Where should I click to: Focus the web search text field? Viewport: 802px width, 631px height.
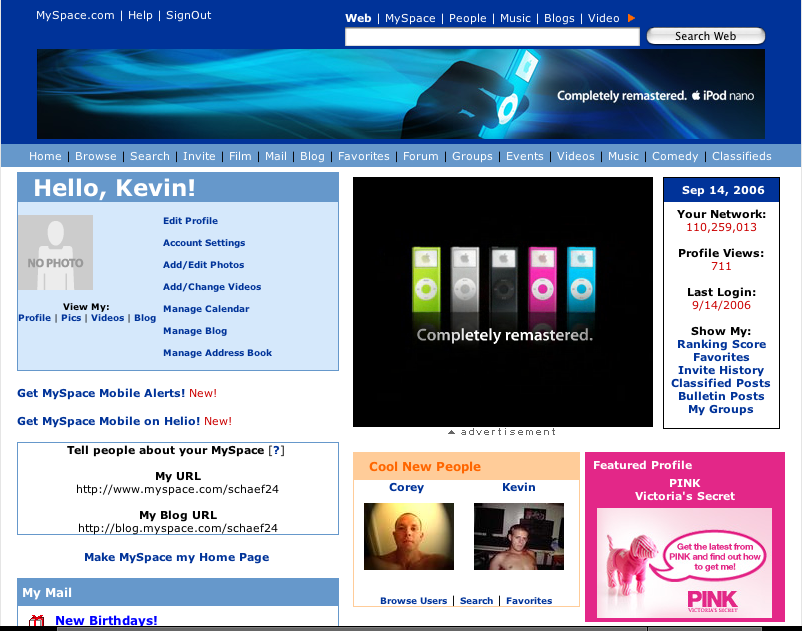coord(492,37)
